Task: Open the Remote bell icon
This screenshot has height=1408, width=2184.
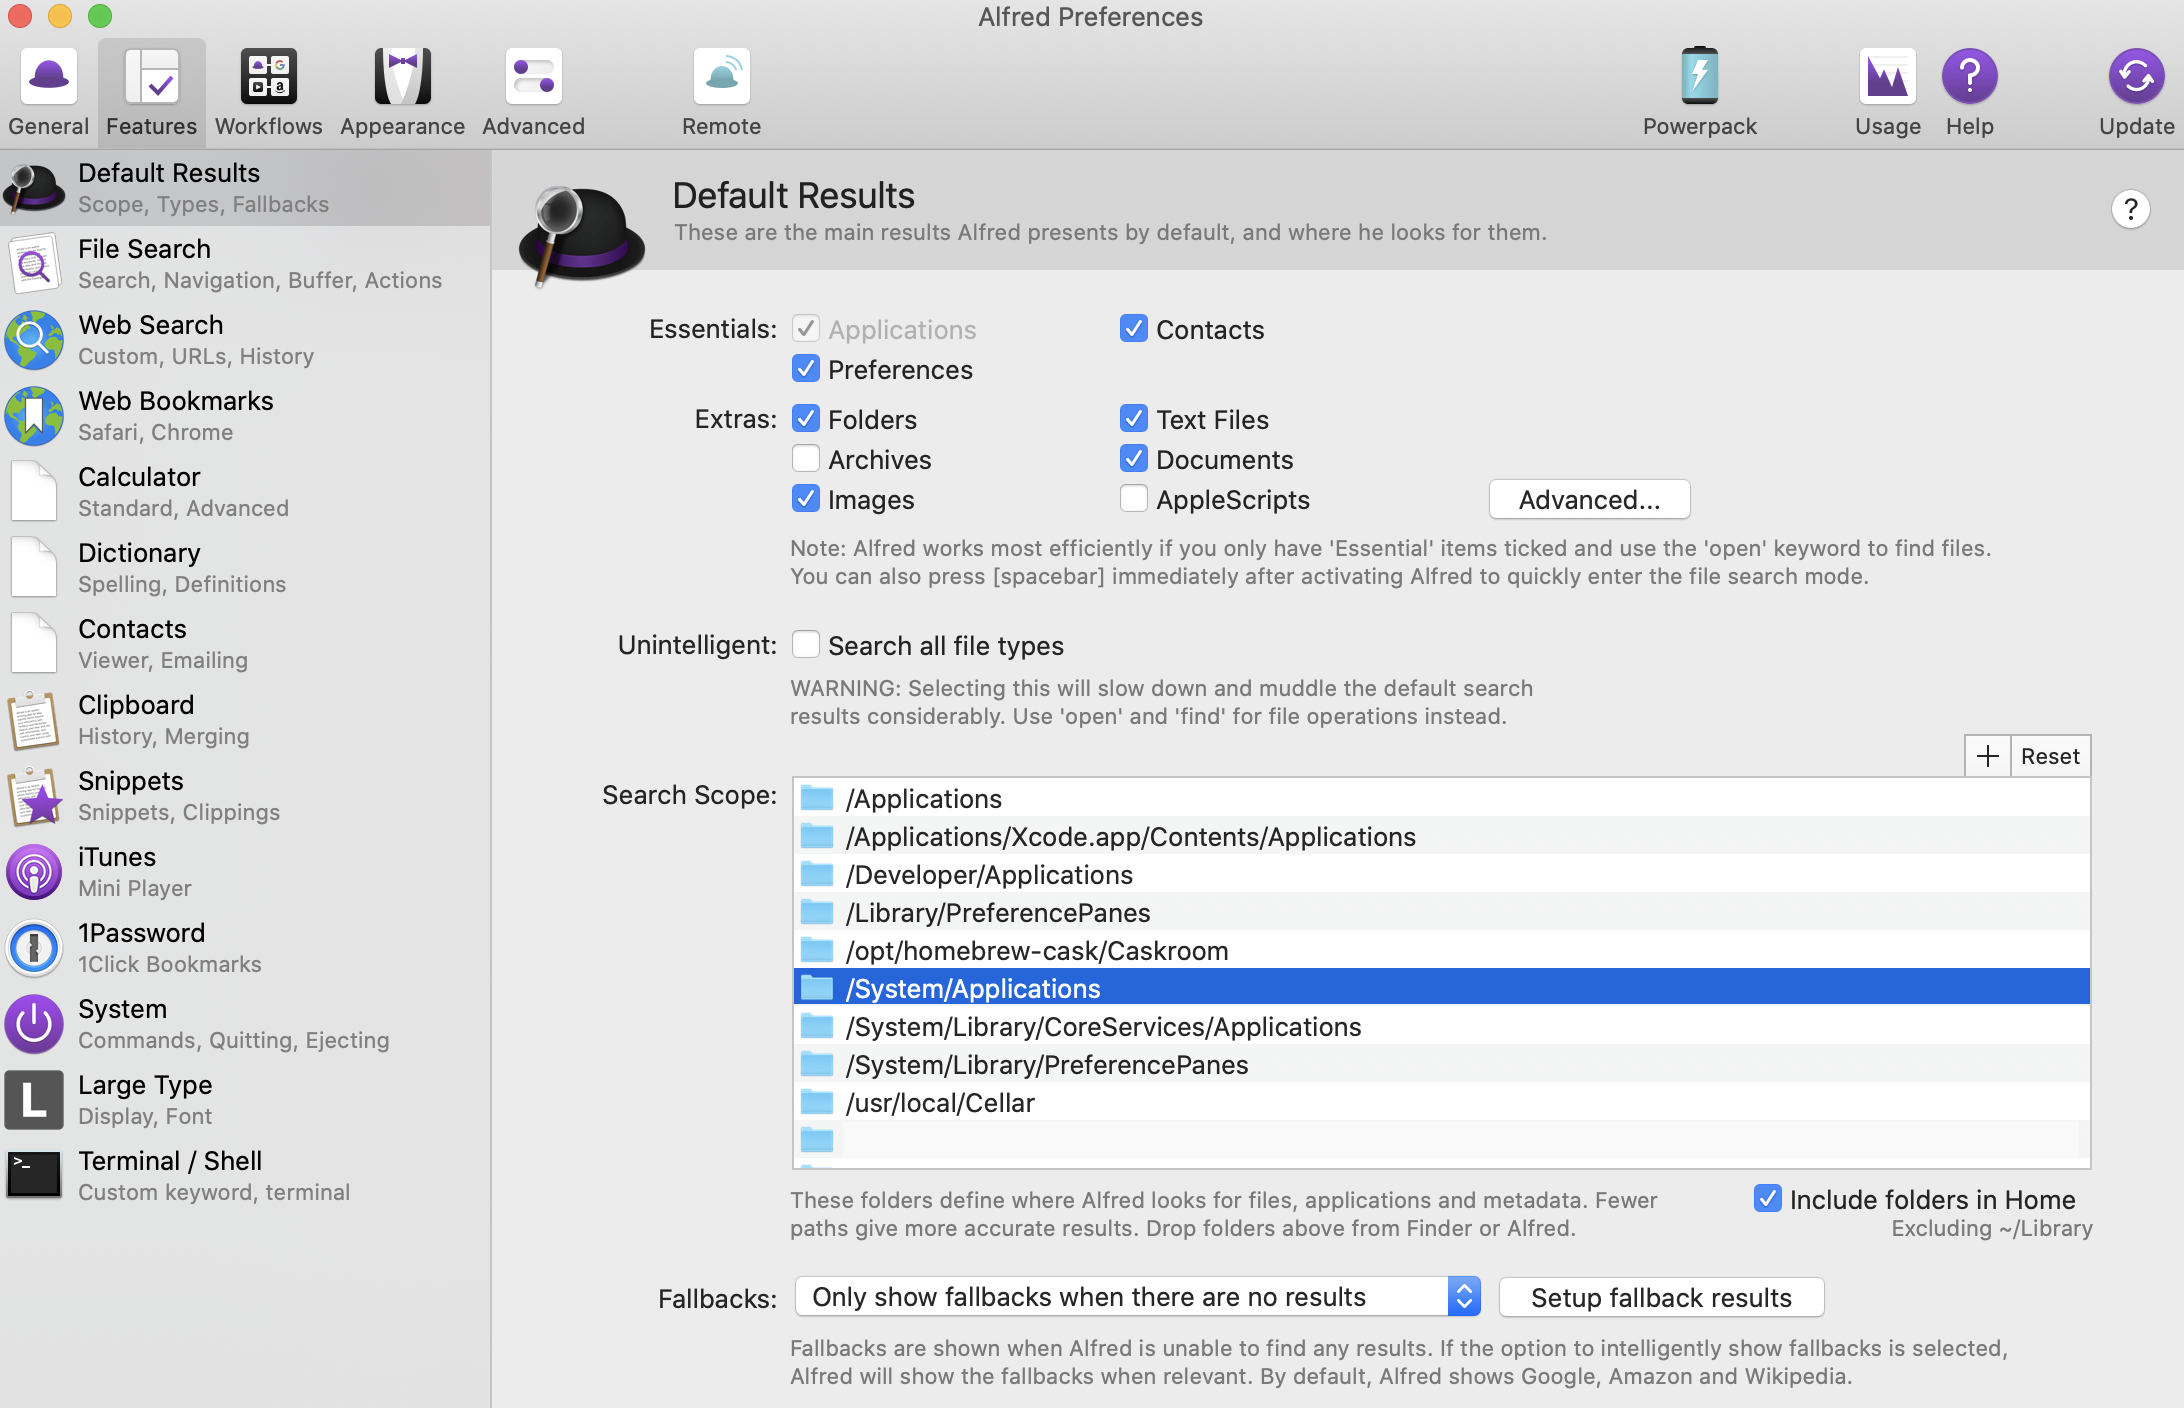Action: coord(721,78)
